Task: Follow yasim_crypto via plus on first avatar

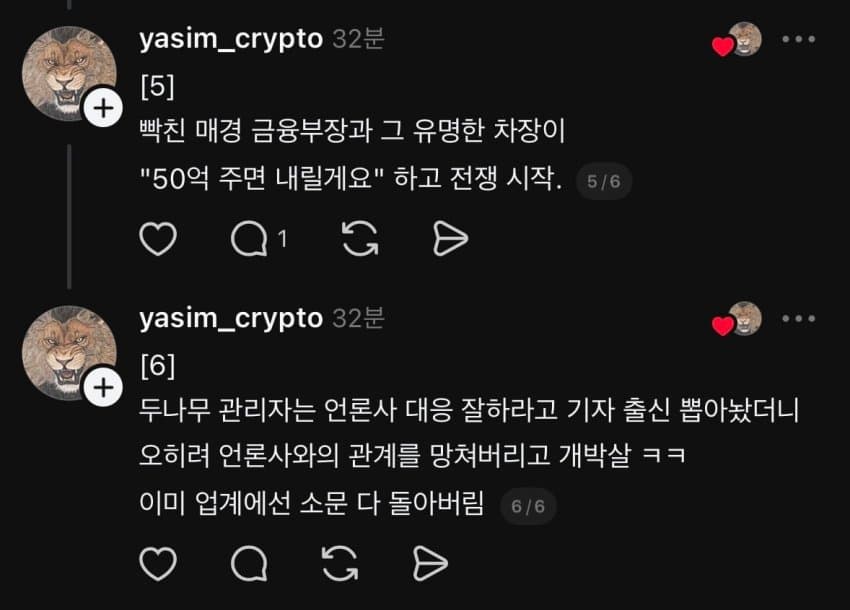Action: (x=103, y=108)
